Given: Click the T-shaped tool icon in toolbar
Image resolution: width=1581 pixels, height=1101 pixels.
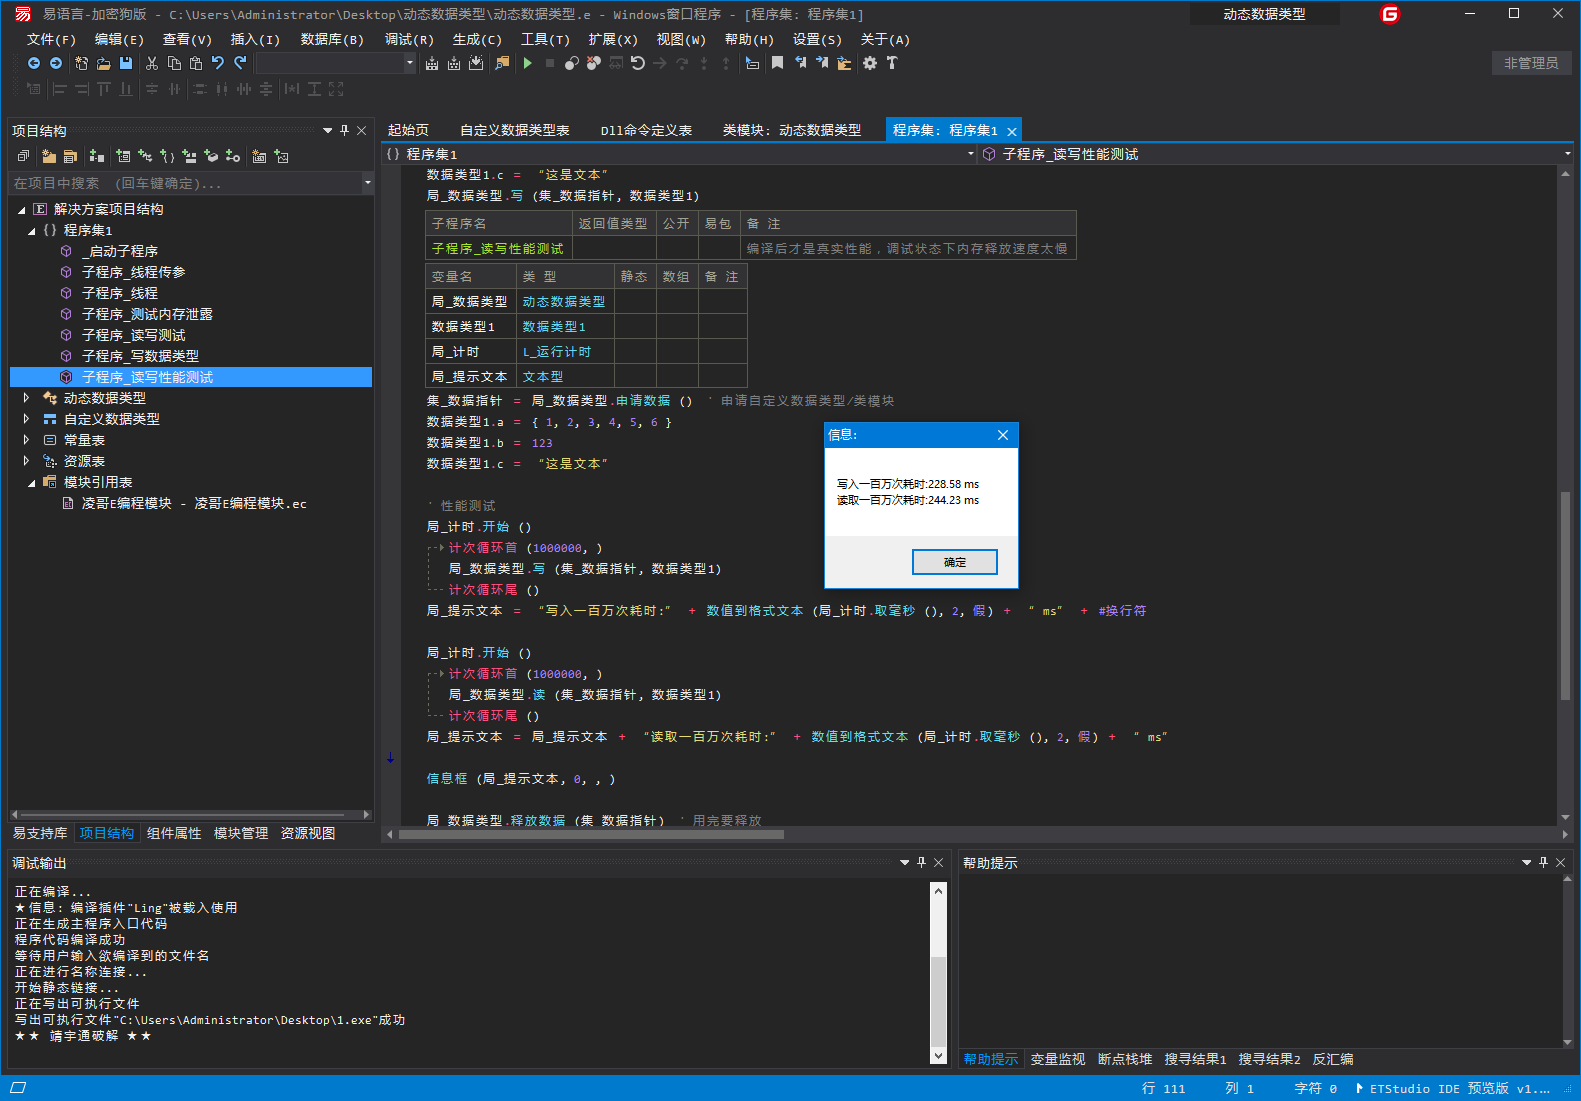Looking at the screenshot, I should [x=892, y=63].
